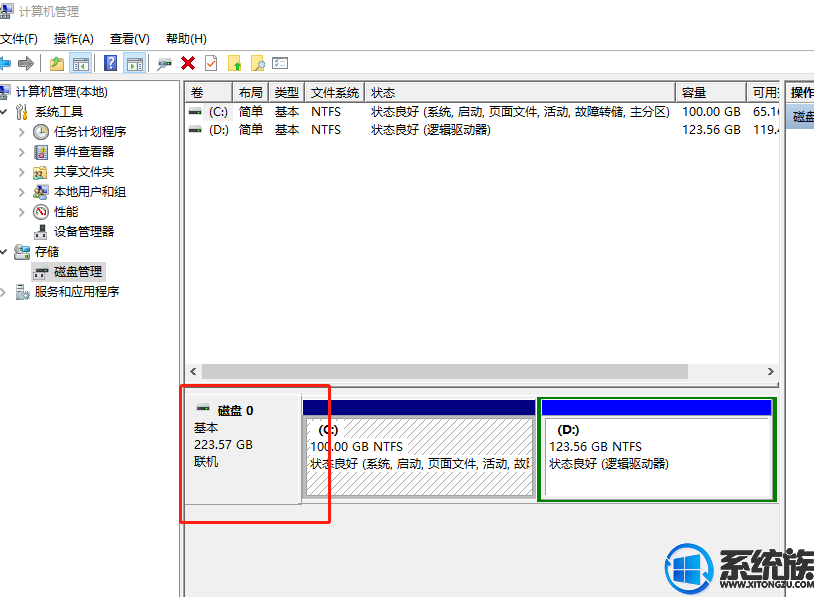Select 性能 in the tree
Image resolution: width=814 pixels, height=597 pixels.
pos(65,212)
